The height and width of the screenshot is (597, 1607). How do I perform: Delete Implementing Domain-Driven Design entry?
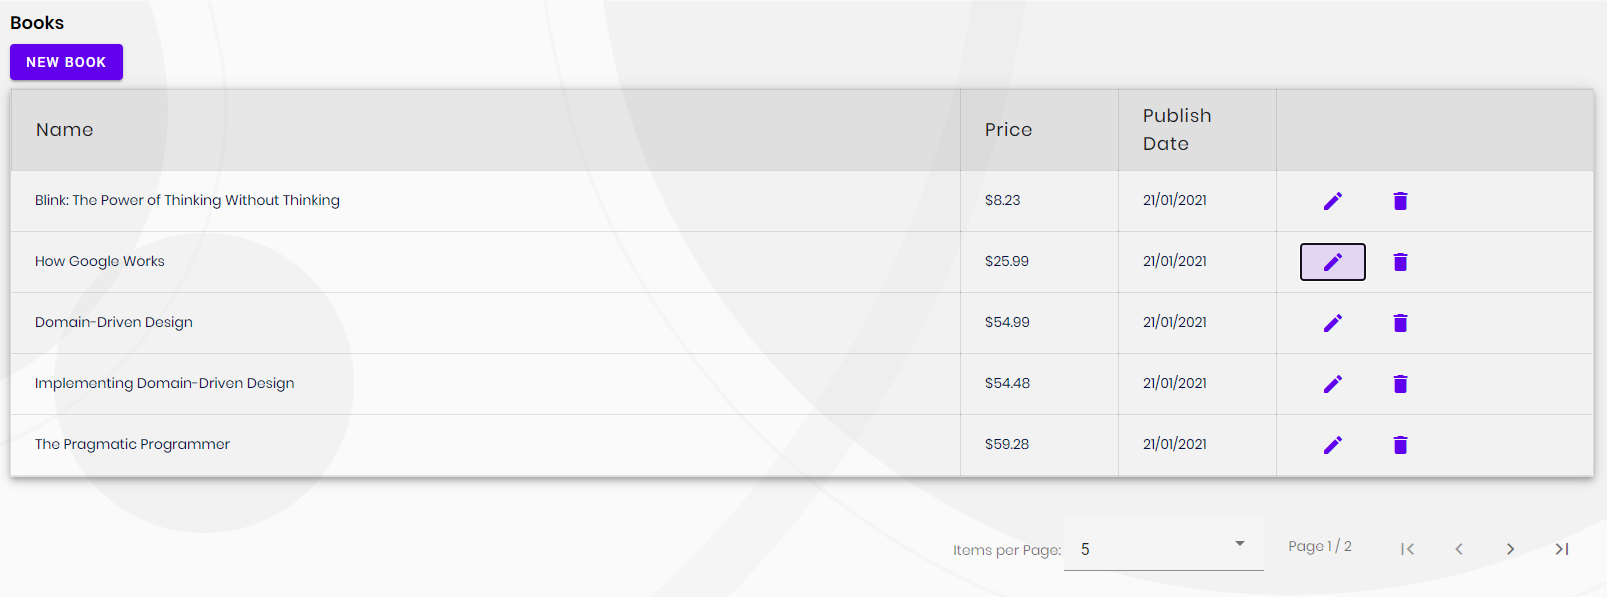[1400, 384]
